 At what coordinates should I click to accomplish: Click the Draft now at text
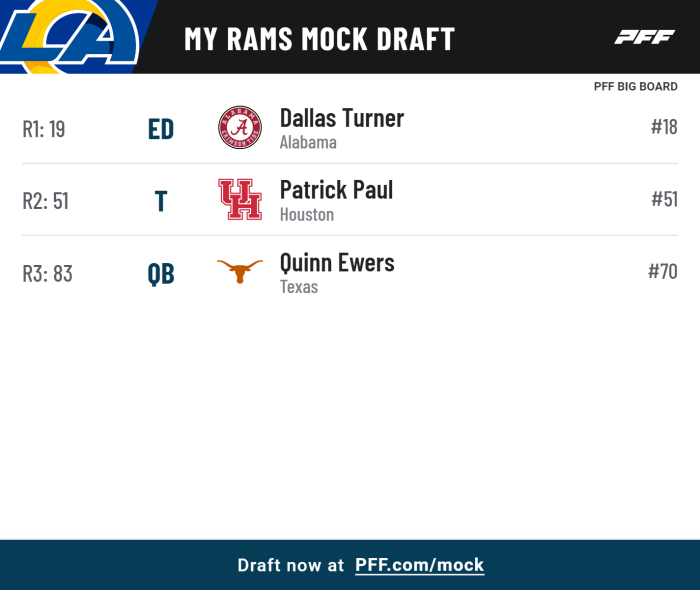[x=291, y=565]
